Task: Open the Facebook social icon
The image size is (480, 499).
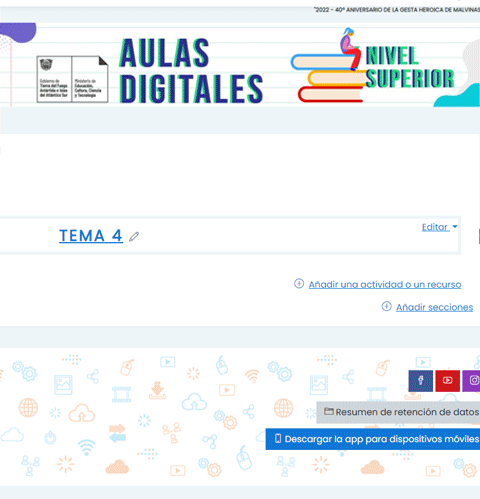Action: tap(421, 381)
